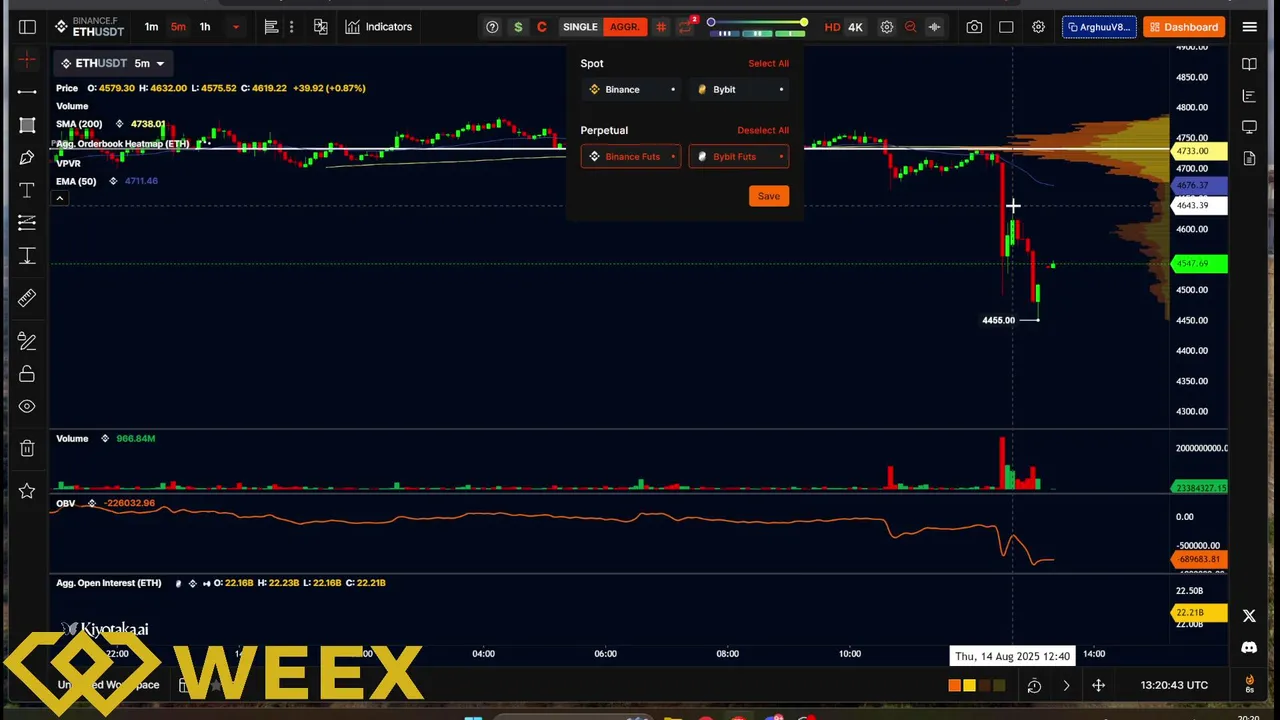Adjust the heatmap gradient slider right handle

[804, 22]
